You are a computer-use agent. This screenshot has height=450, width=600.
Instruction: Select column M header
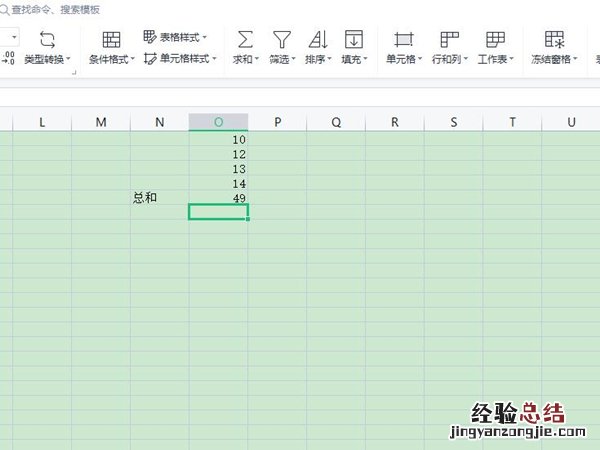click(101, 122)
